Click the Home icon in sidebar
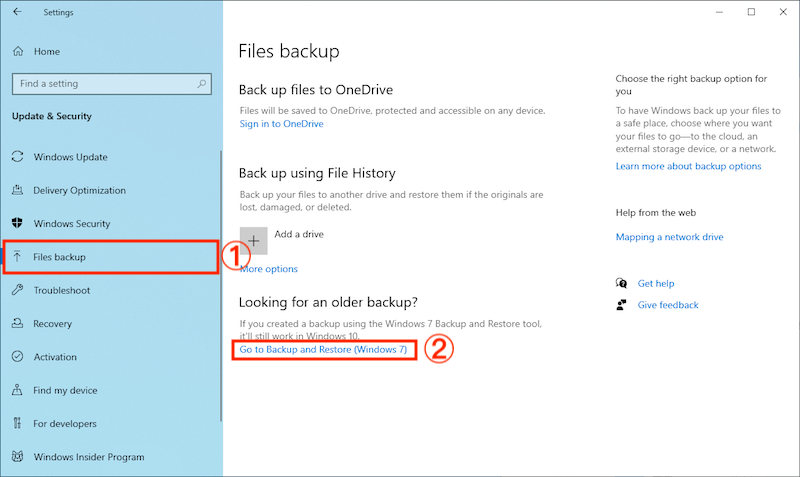The image size is (800, 477). (18, 51)
